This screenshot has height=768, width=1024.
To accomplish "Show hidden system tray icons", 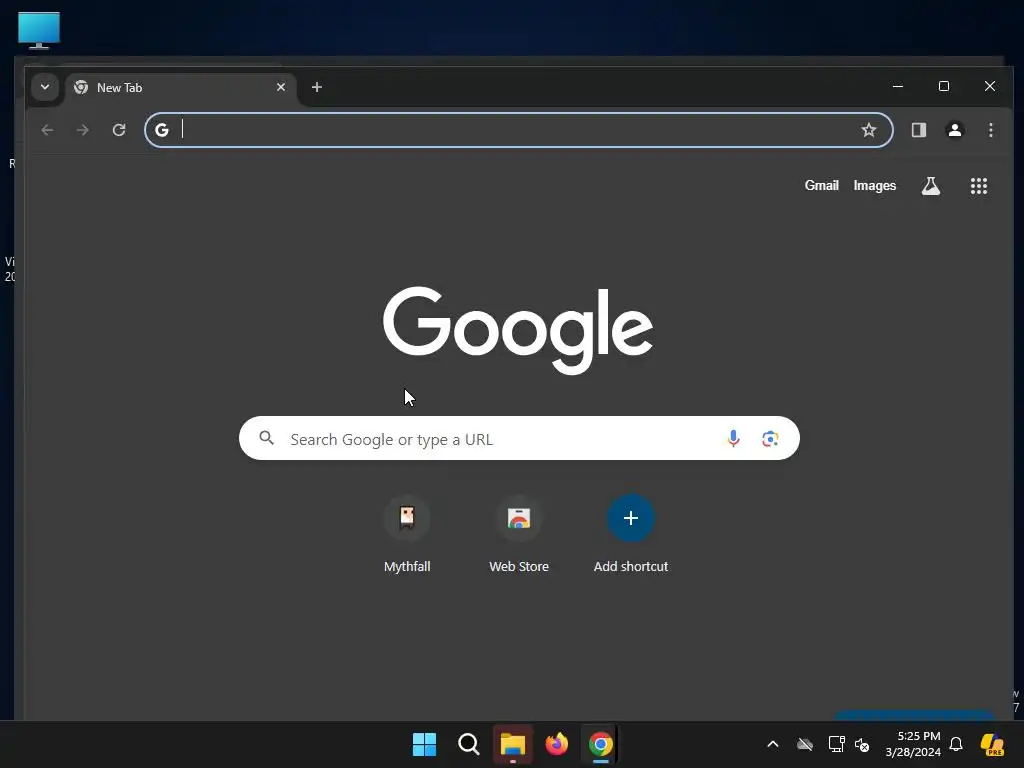I will tap(773, 744).
